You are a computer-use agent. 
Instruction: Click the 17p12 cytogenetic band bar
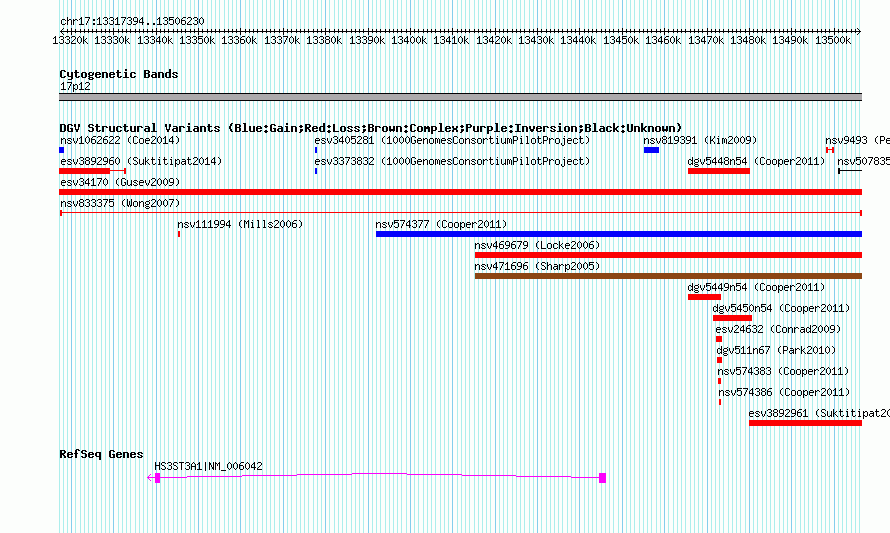click(x=460, y=97)
